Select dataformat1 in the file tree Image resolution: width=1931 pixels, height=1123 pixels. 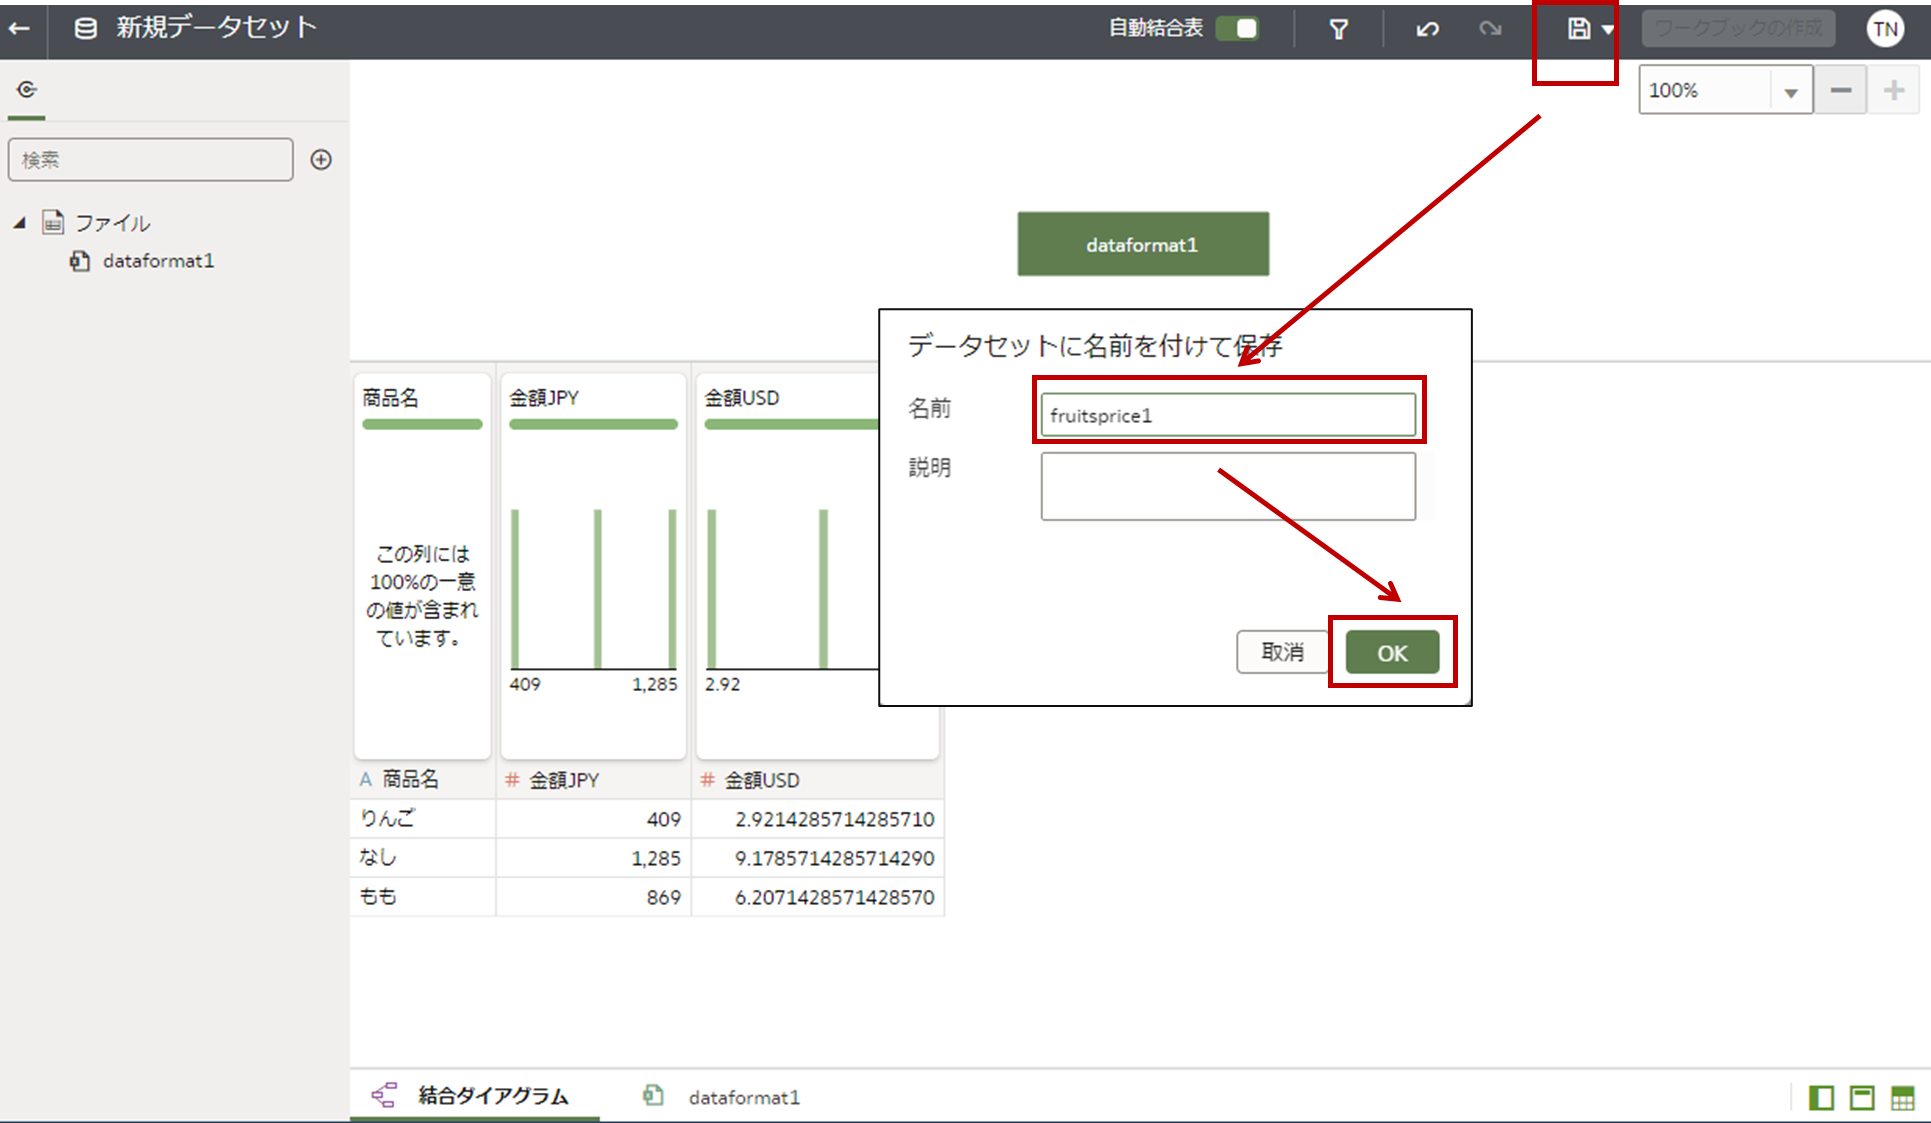(158, 261)
